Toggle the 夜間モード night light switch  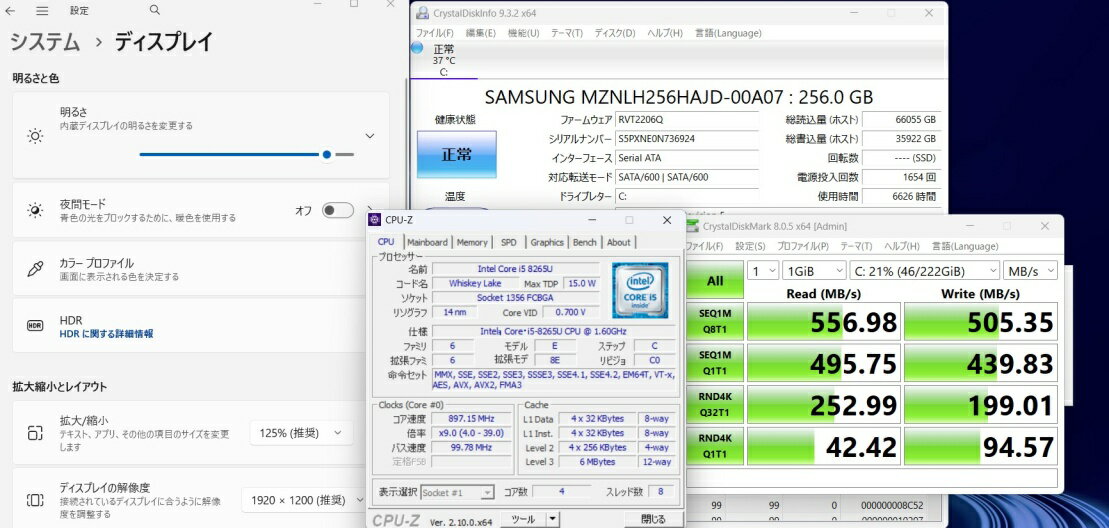[x=337, y=210]
